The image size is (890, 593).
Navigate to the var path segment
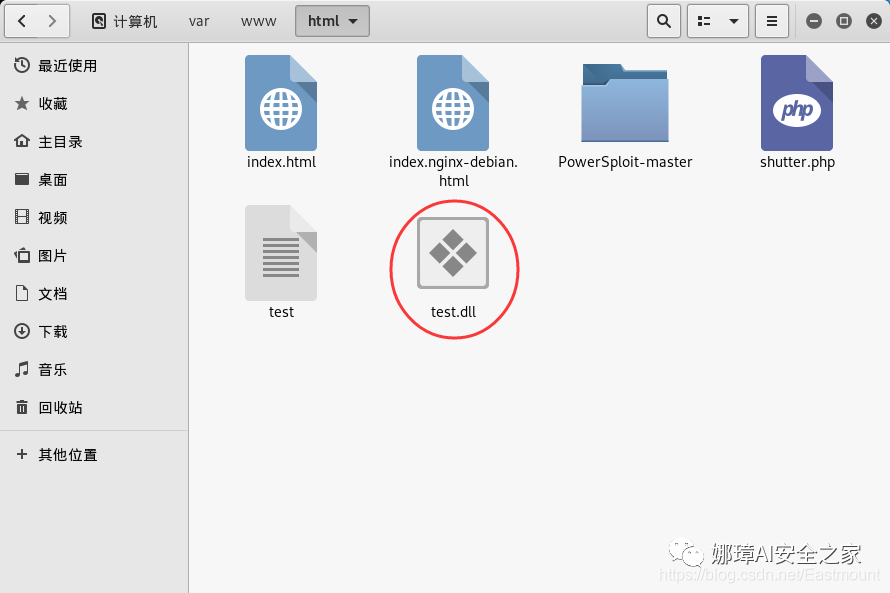199,22
